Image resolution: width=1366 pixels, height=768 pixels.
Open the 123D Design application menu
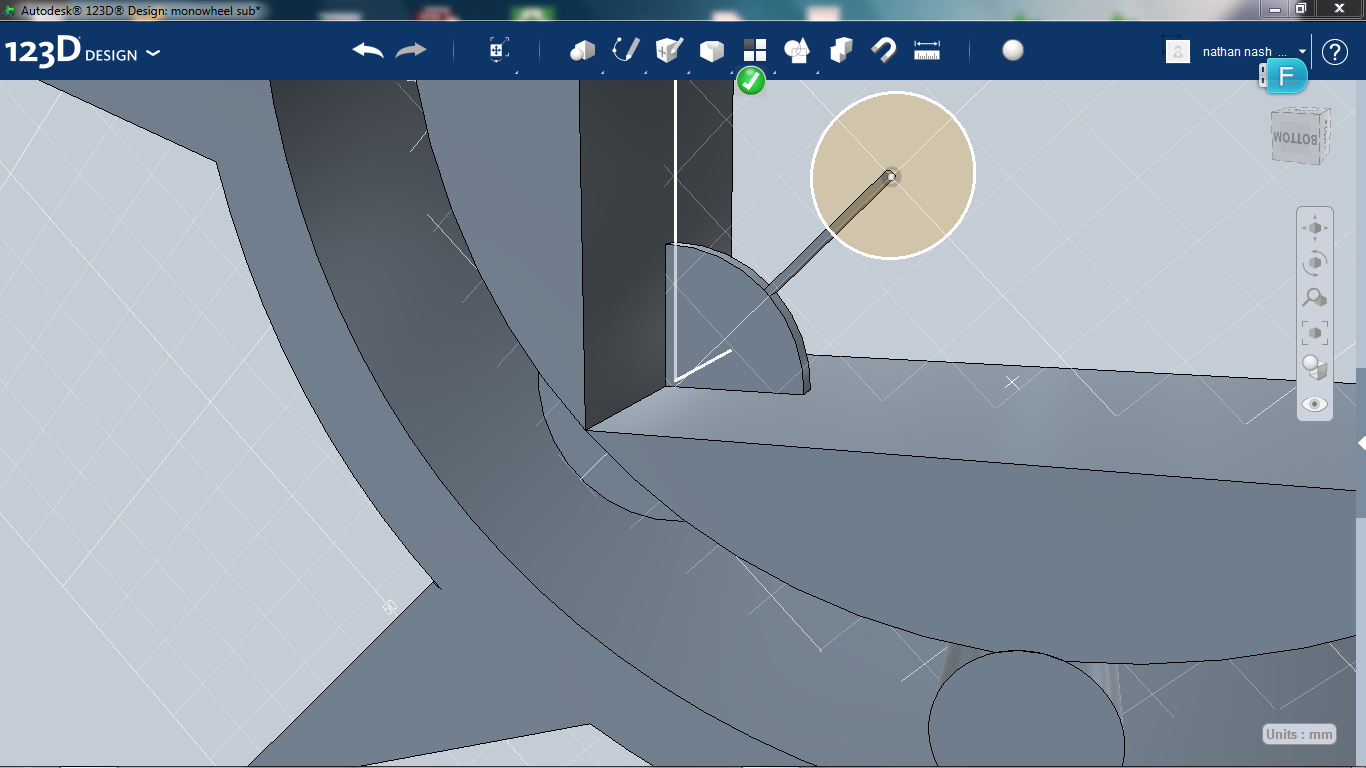coord(82,51)
